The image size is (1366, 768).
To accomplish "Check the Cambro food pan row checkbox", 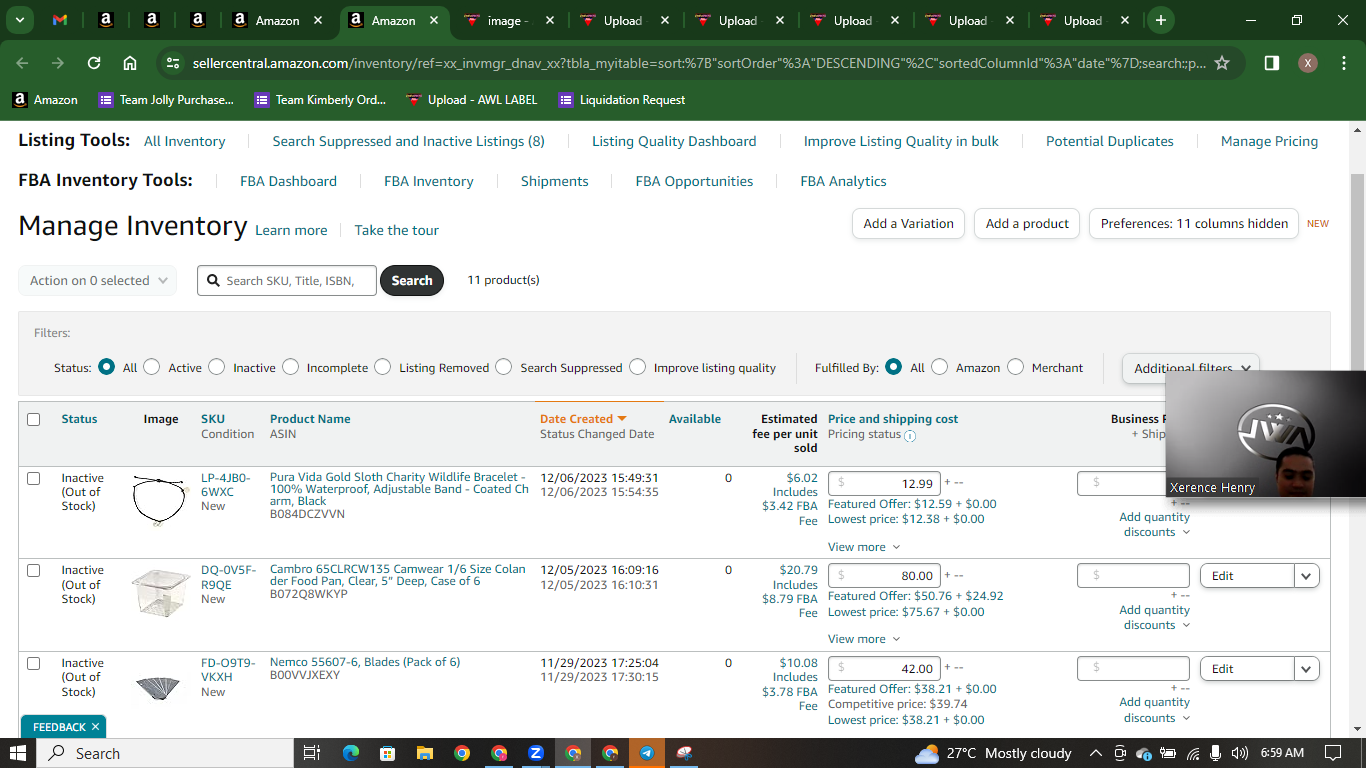I will point(34,570).
